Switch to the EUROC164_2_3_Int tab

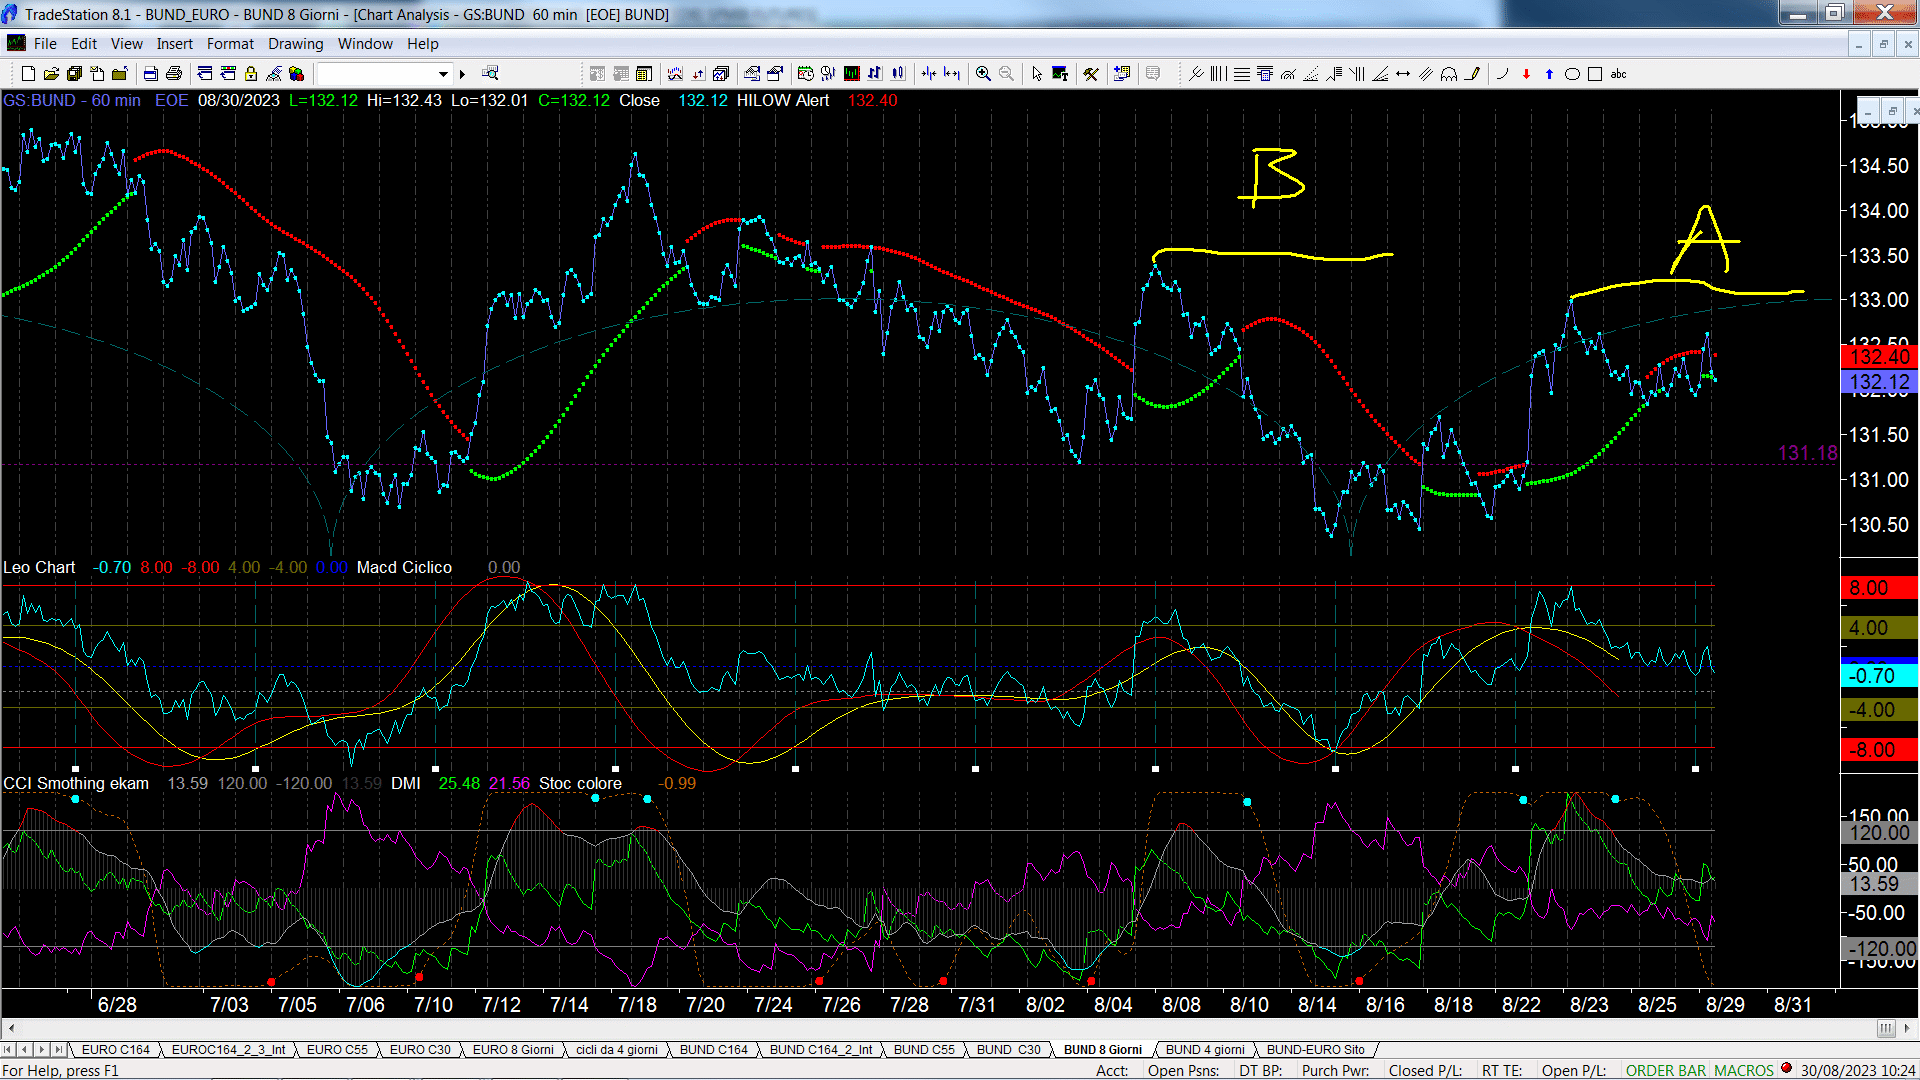228,1049
